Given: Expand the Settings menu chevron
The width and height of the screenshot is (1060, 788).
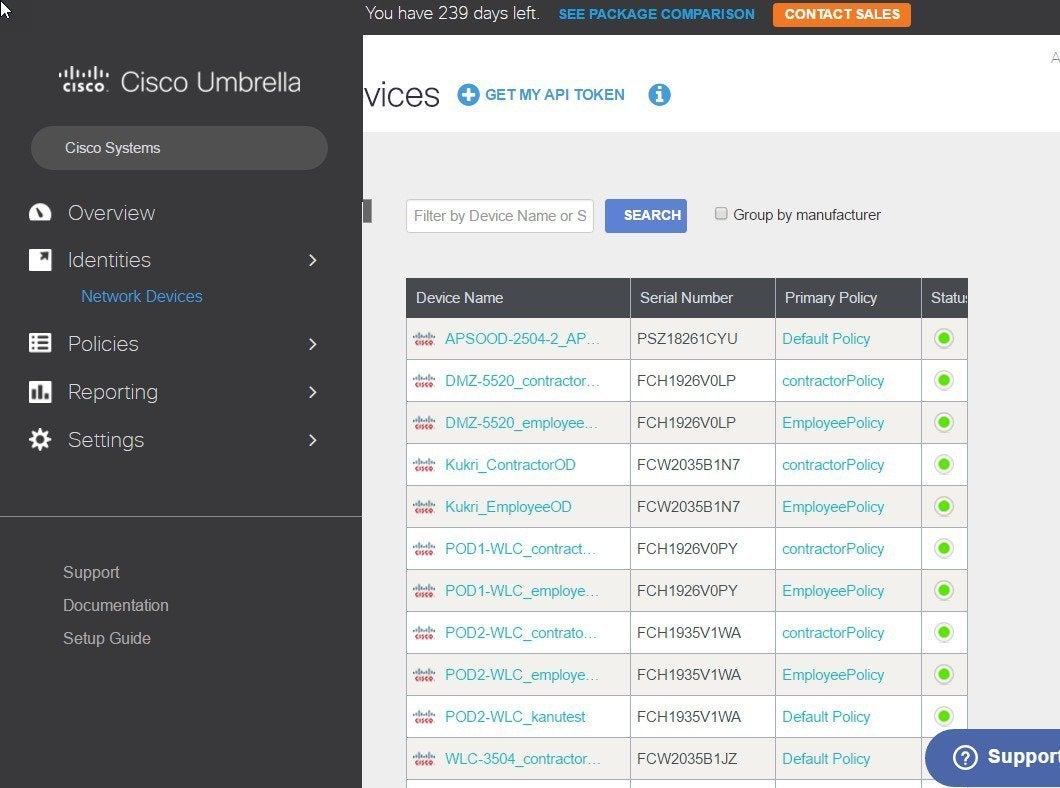Looking at the screenshot, I should (x=312, y=440).
